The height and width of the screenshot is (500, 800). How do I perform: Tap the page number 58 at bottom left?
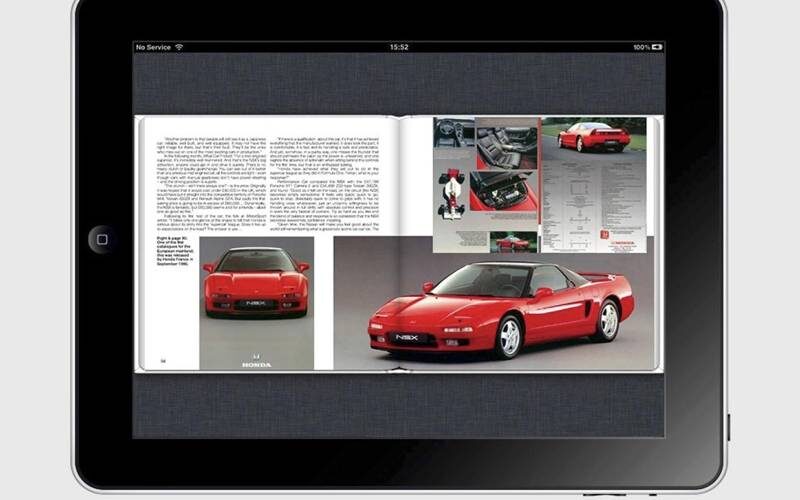point(163,361)
